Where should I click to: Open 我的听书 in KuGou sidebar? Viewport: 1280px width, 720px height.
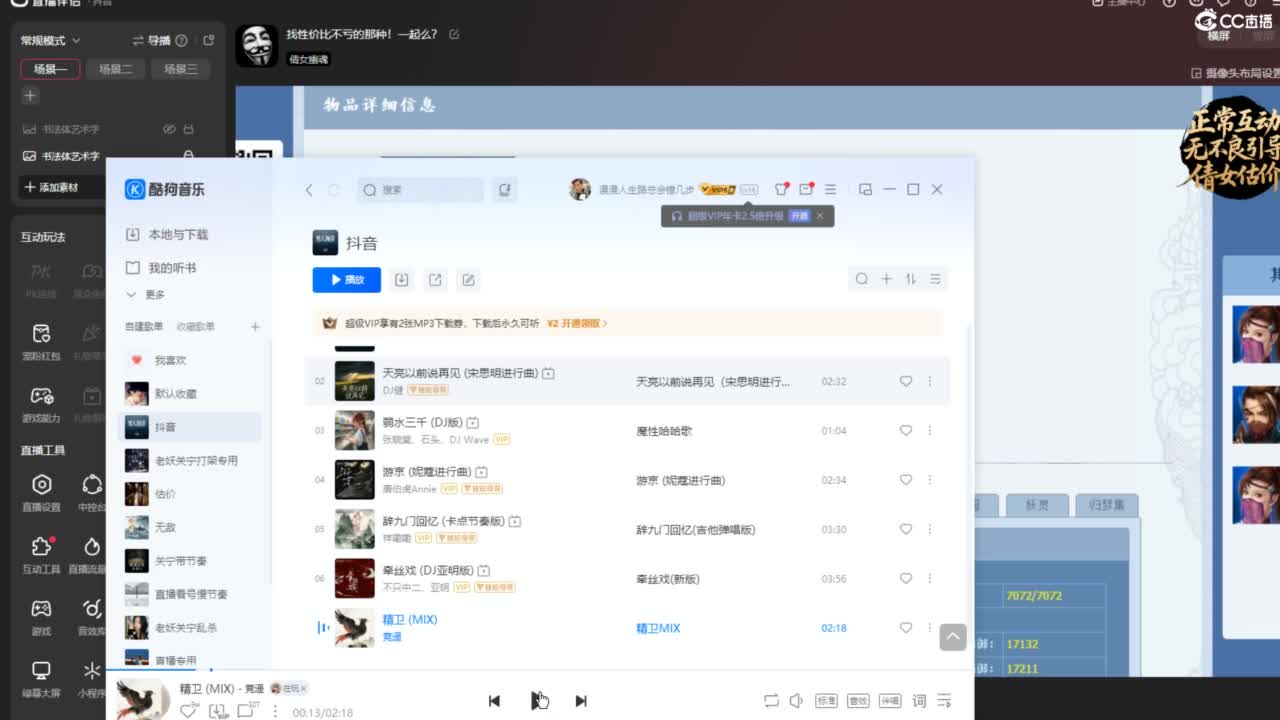coord(161,268)
